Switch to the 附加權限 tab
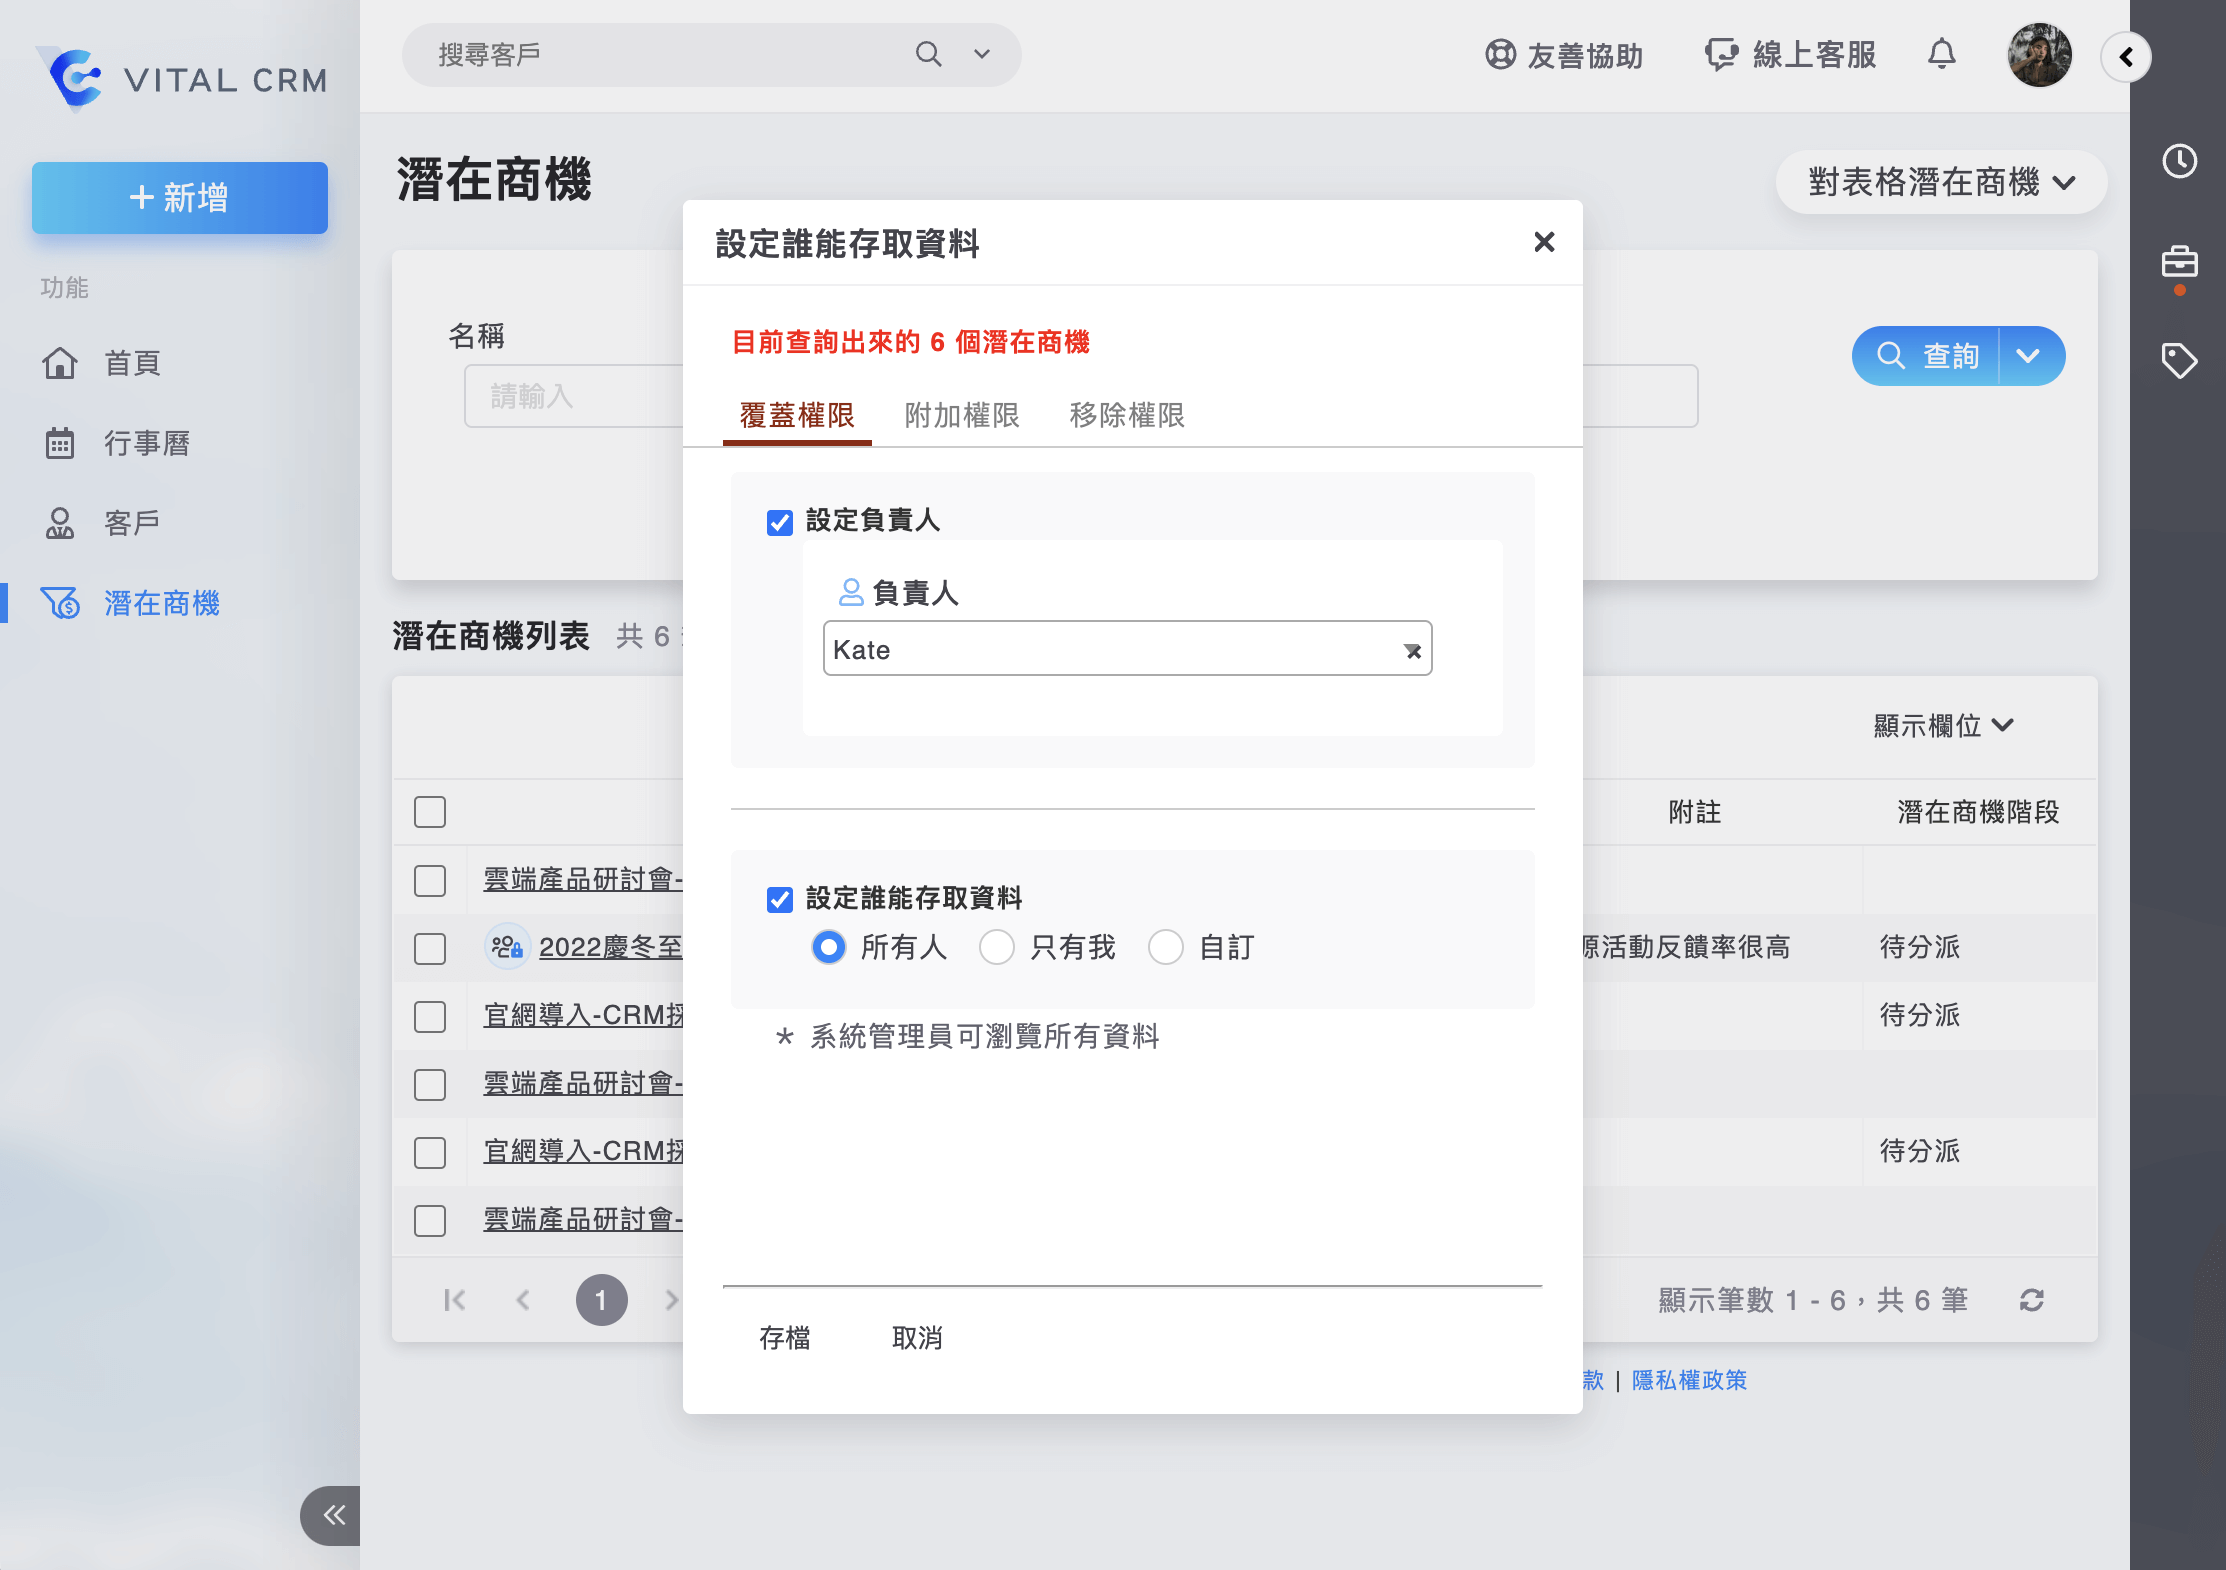The image size is (2226, 1570). pos(961,416)
